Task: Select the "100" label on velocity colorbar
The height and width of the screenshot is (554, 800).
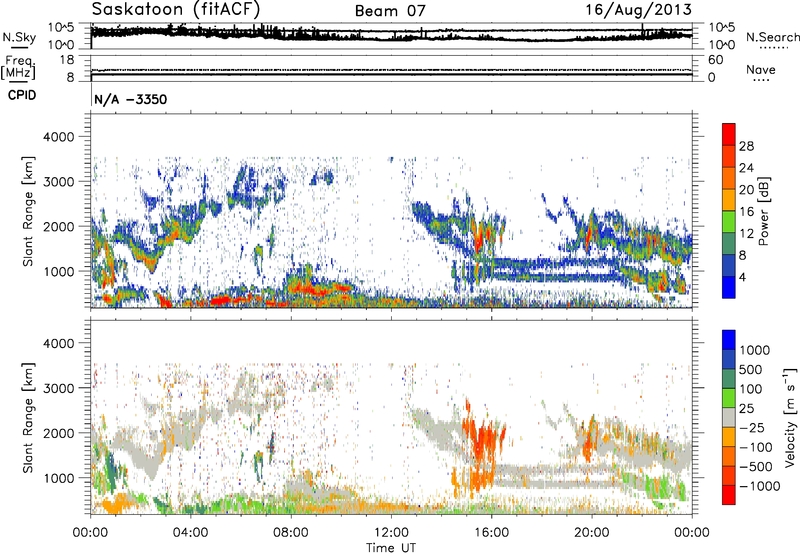Action: 751,389
